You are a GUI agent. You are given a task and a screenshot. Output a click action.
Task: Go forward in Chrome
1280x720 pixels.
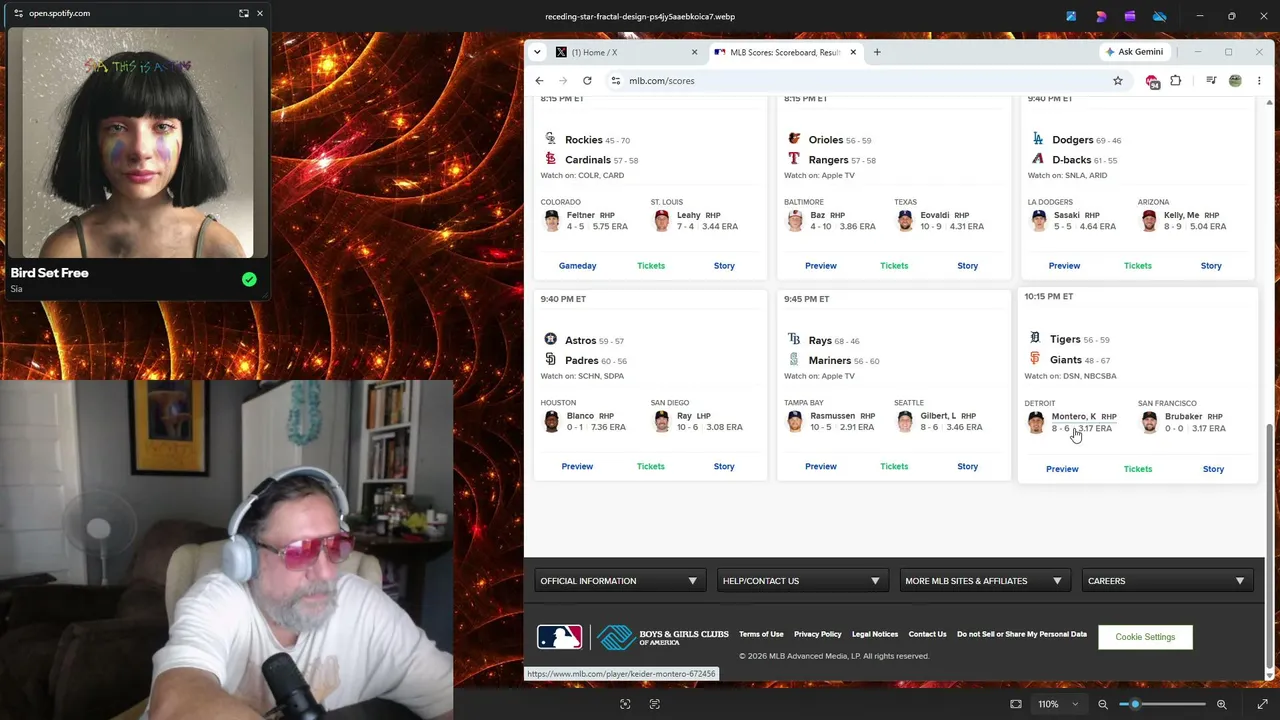563,81
